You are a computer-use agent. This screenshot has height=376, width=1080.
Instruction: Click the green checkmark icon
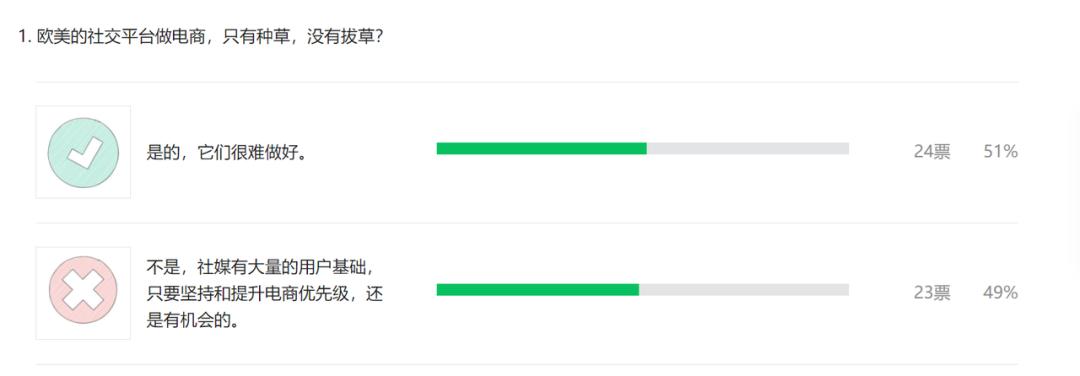tap(83, 152)
